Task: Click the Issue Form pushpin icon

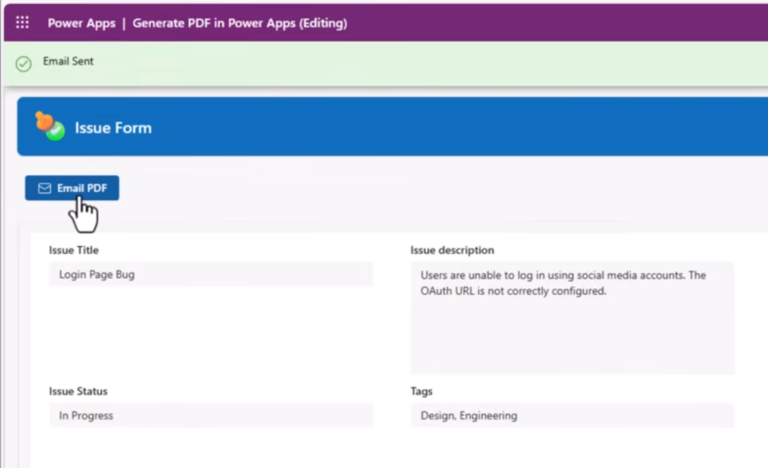Action: [x=49, y=126]
